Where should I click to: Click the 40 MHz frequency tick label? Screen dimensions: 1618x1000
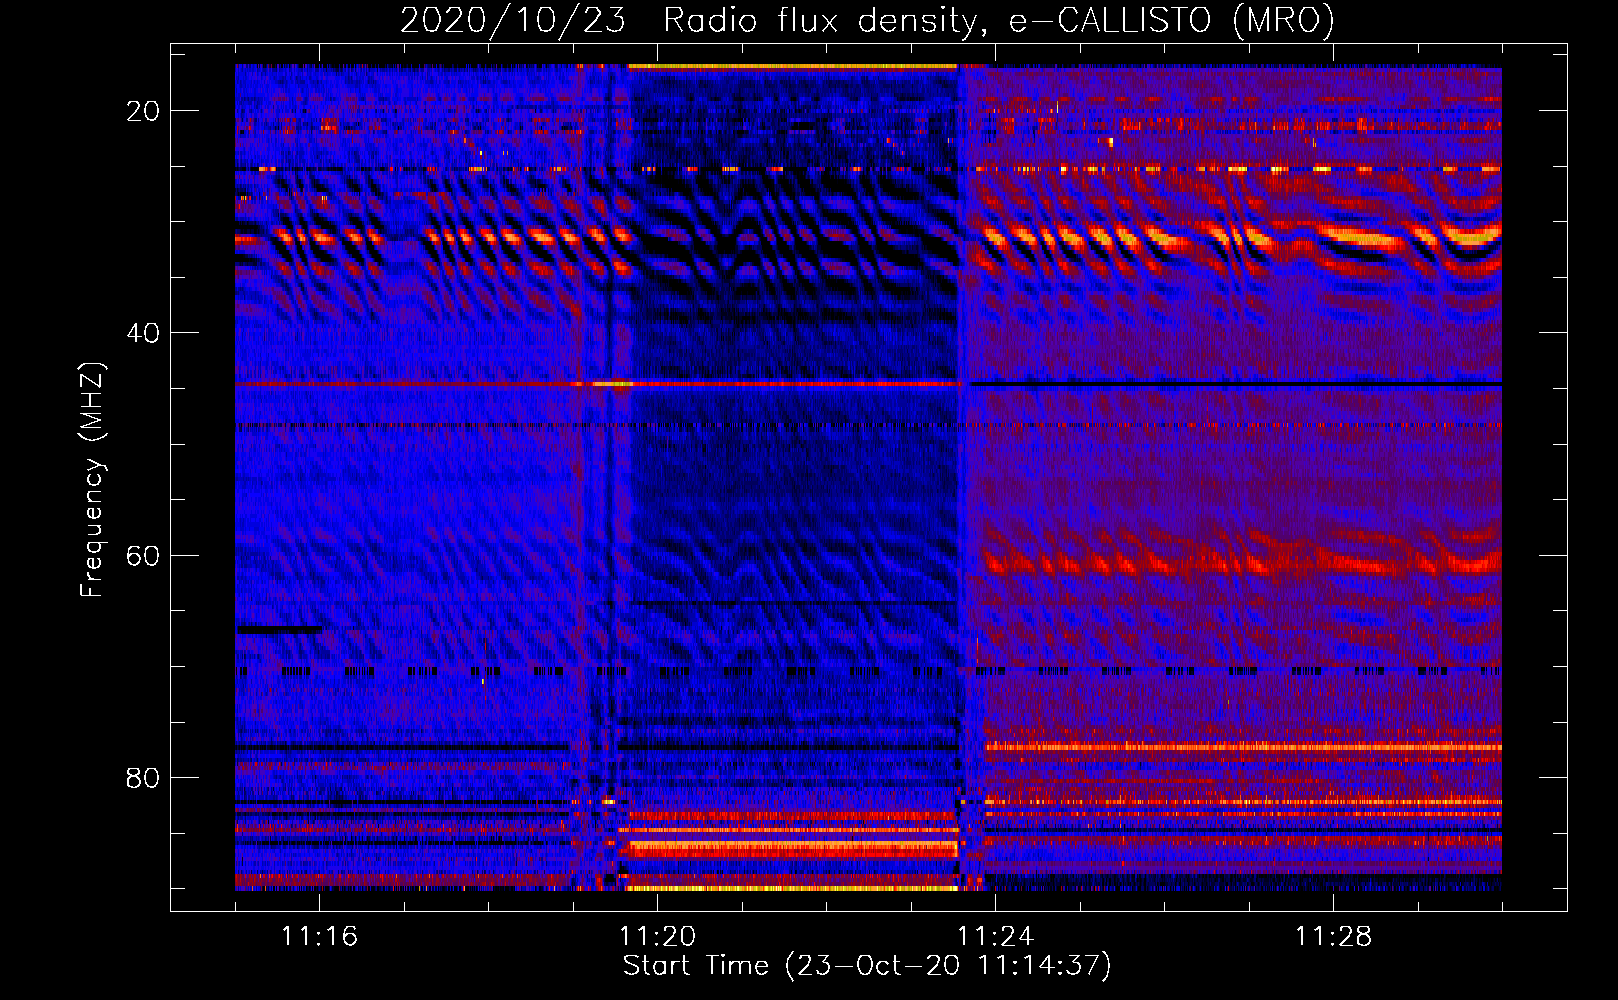click(143, 333)
